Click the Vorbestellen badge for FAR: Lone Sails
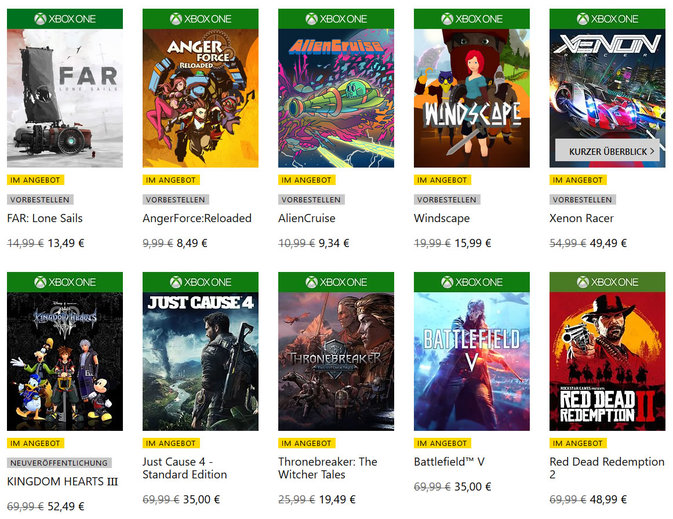 [40, 200]
